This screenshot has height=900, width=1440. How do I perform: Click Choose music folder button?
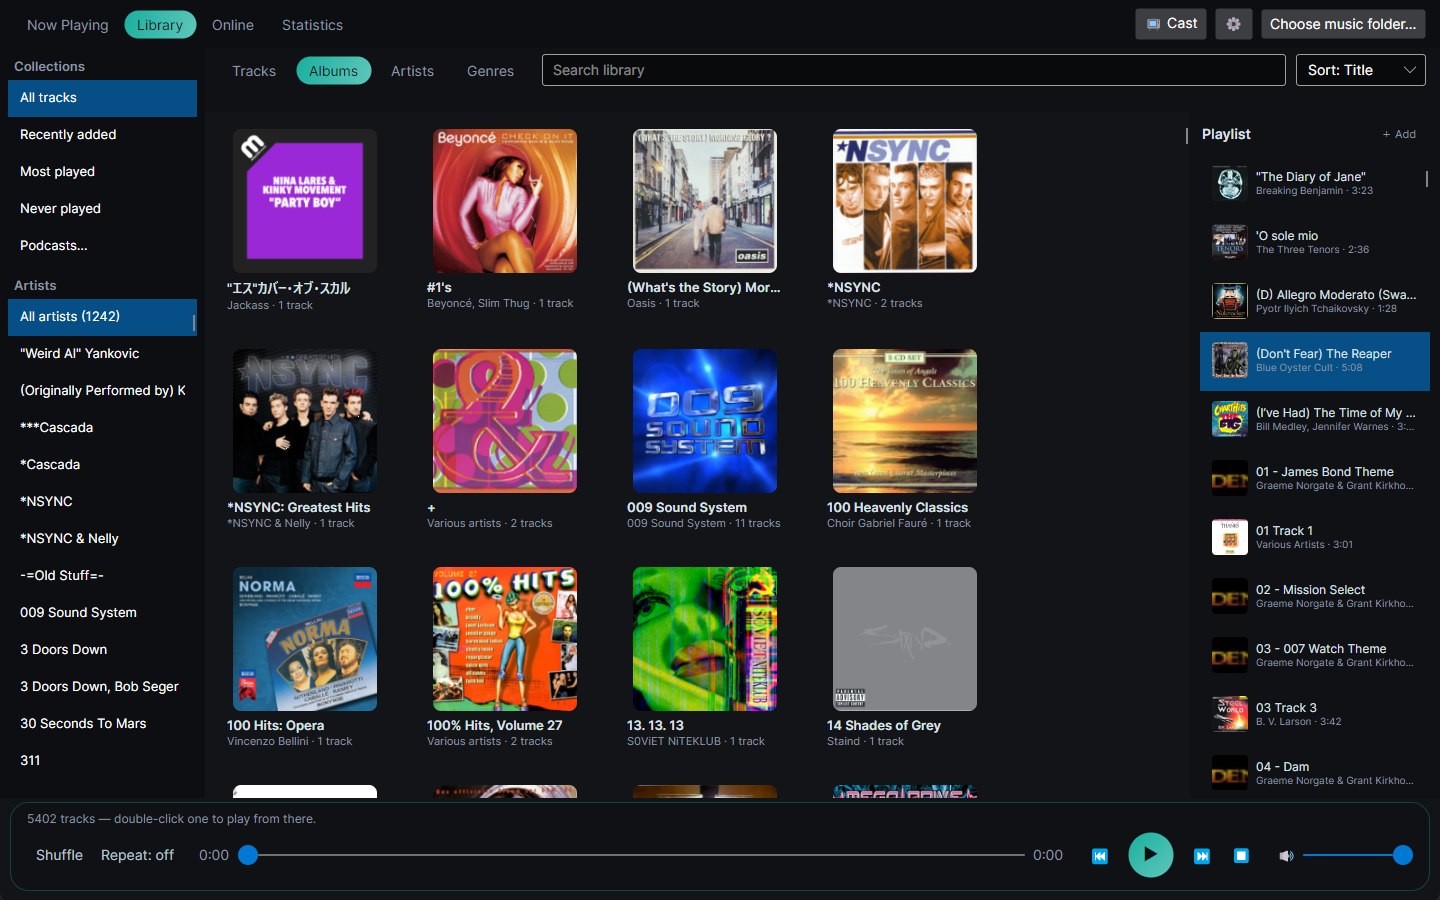(x=1343, y=24)
